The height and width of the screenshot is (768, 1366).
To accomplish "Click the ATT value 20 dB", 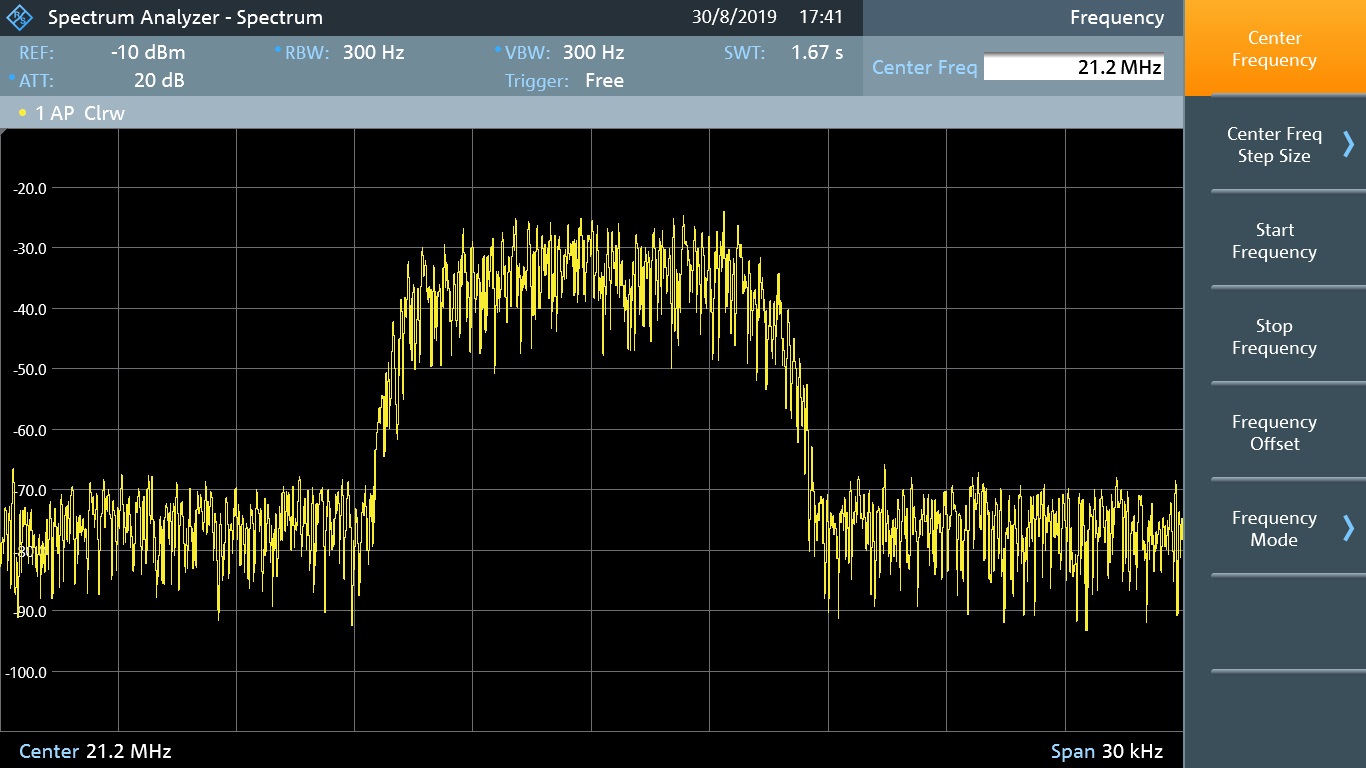I will pyautogui.click(x=159, y=80).
